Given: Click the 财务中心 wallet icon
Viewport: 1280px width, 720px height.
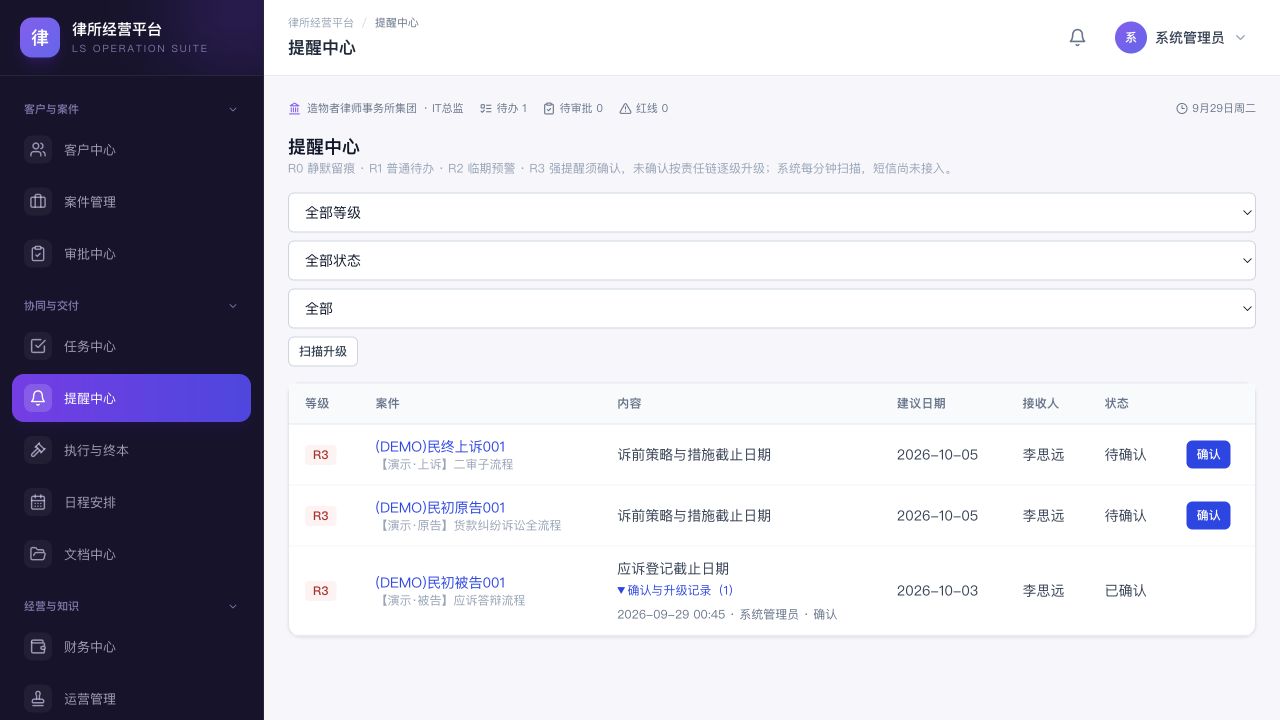Looking at the screenshot, I should pyautogui.click(x=38, y=646).
